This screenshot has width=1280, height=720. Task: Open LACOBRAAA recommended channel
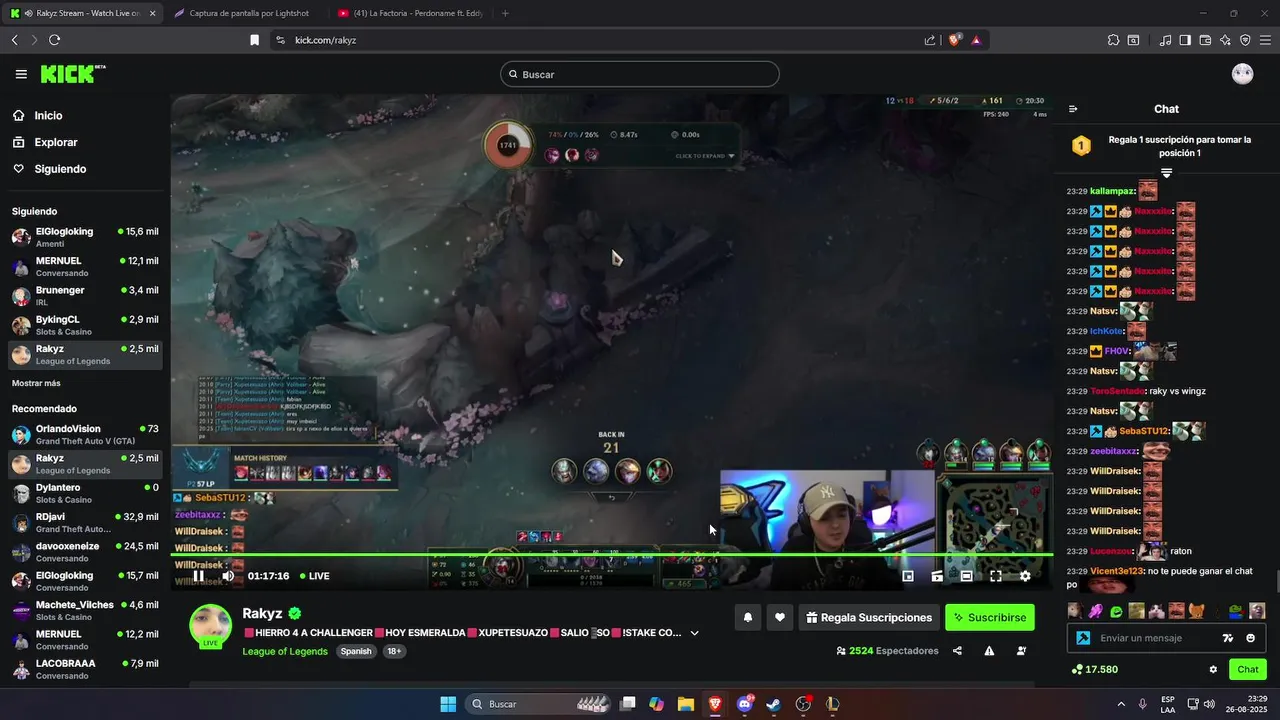pyautogui.click(x=85, y=669)
